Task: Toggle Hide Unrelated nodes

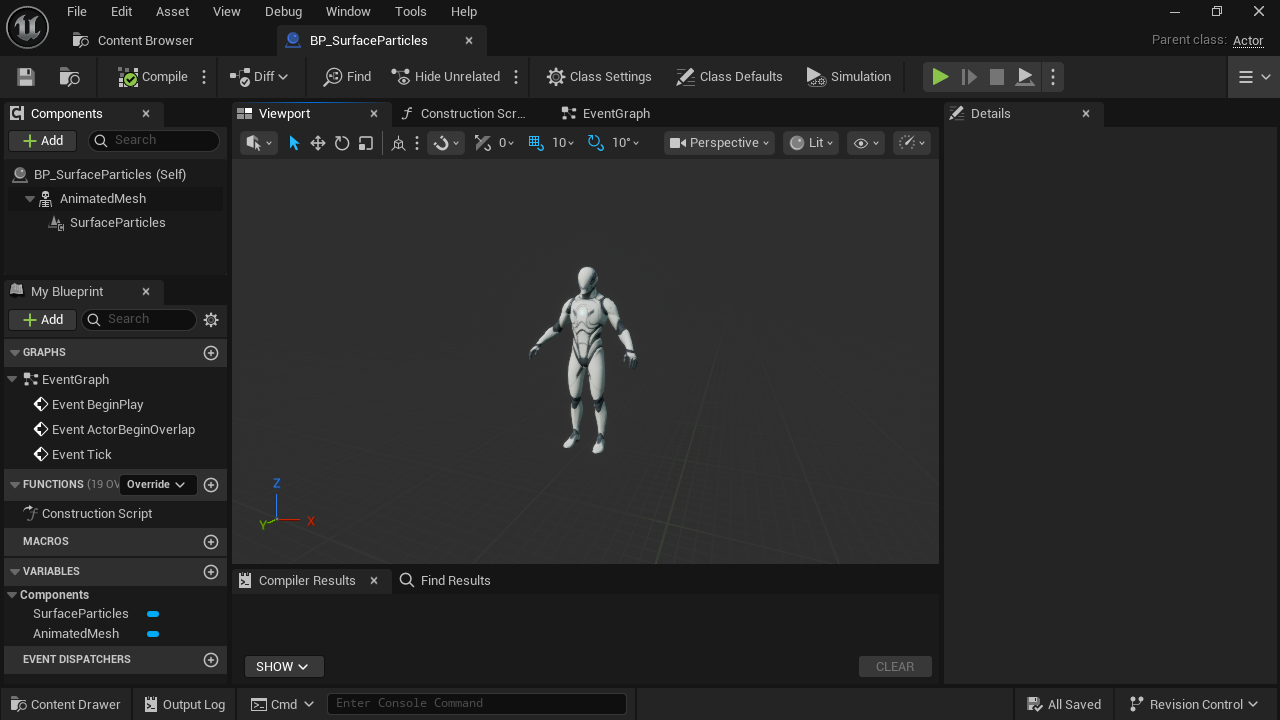Action: click(x=446, y=77)
